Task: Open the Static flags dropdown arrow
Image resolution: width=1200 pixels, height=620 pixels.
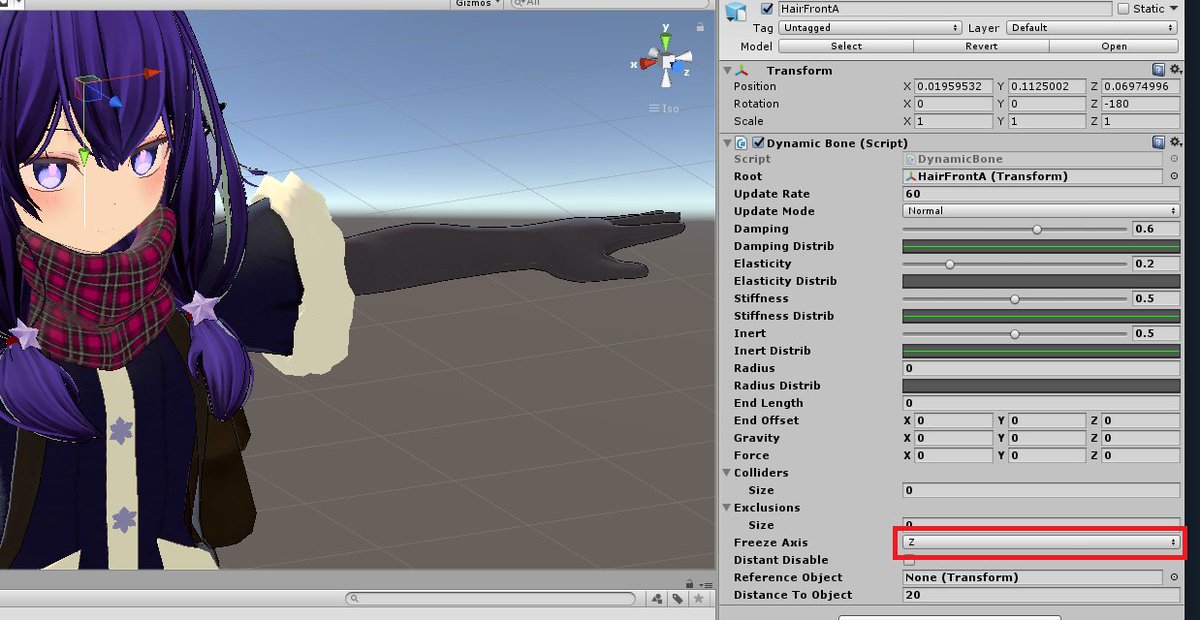Action: pyautogui.click(x=1174, y=9)
